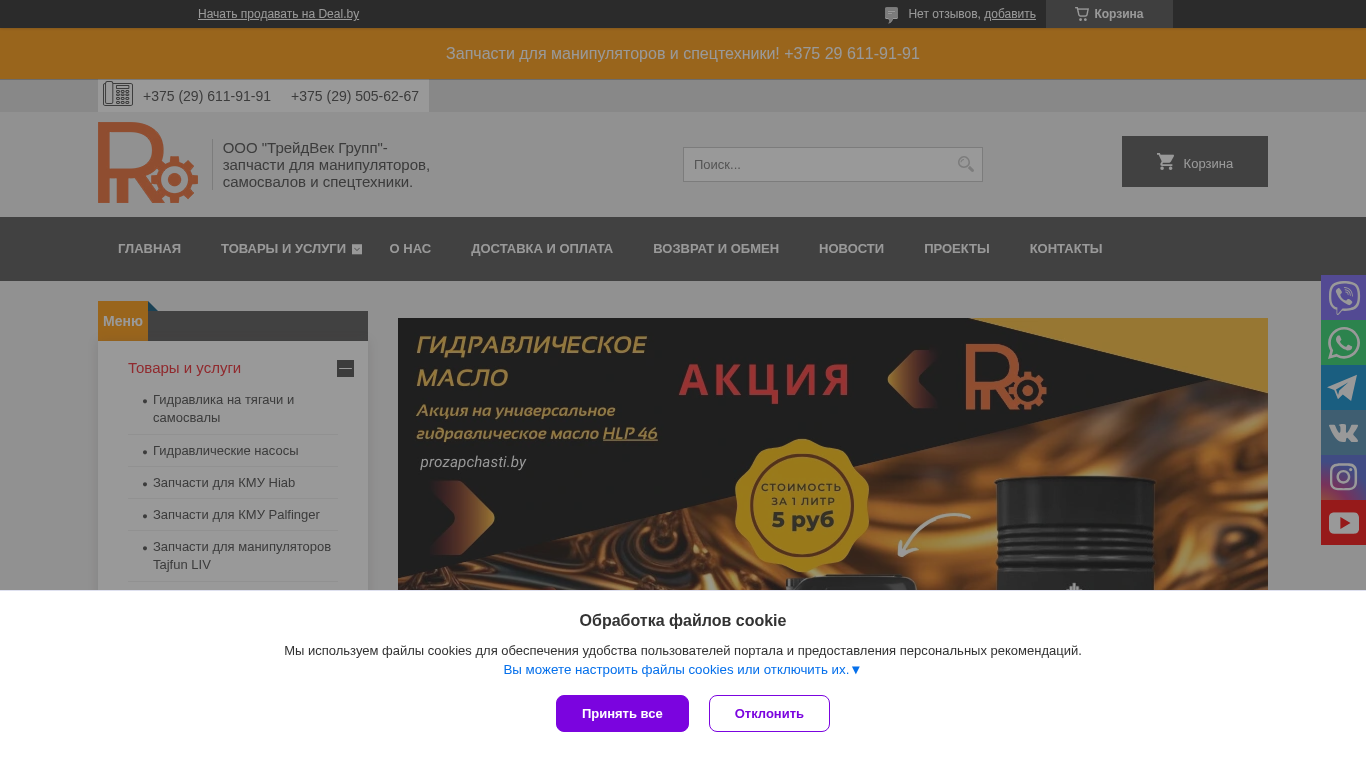
Task: Open the YouTube social icon
Action: 1343,522
